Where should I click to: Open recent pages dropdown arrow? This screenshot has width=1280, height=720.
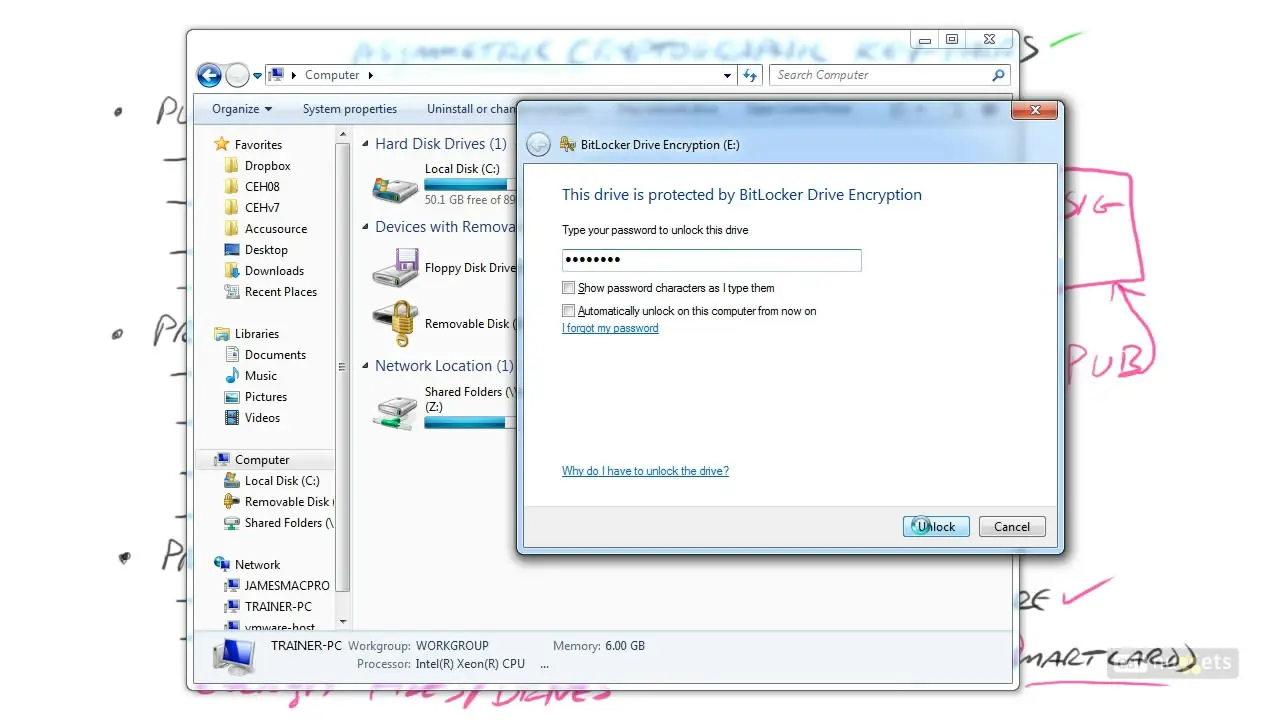tap(257, 76)
